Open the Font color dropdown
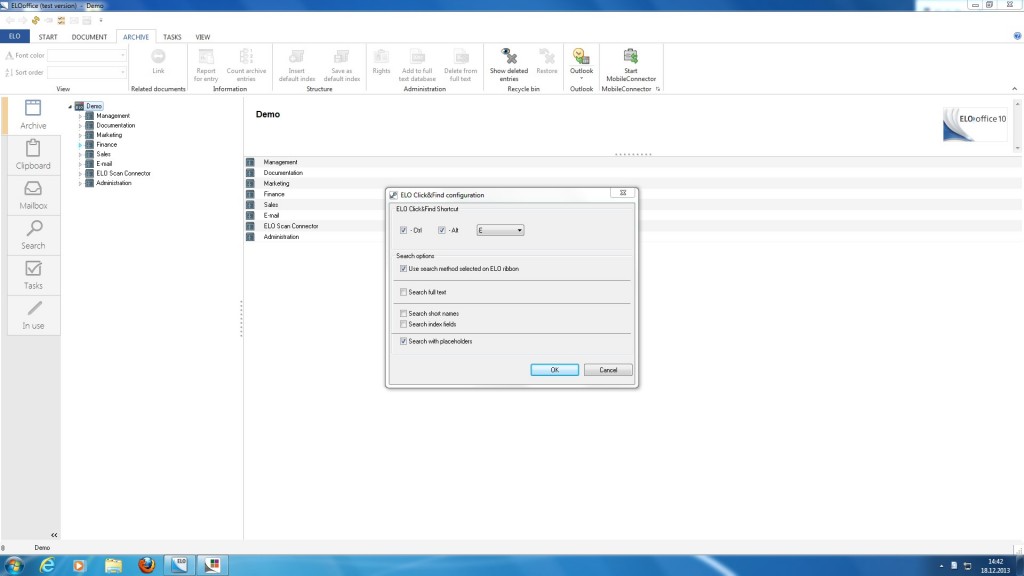This screenshot has width=1024, height=576. pyautogui.click(x=86, y=56)
